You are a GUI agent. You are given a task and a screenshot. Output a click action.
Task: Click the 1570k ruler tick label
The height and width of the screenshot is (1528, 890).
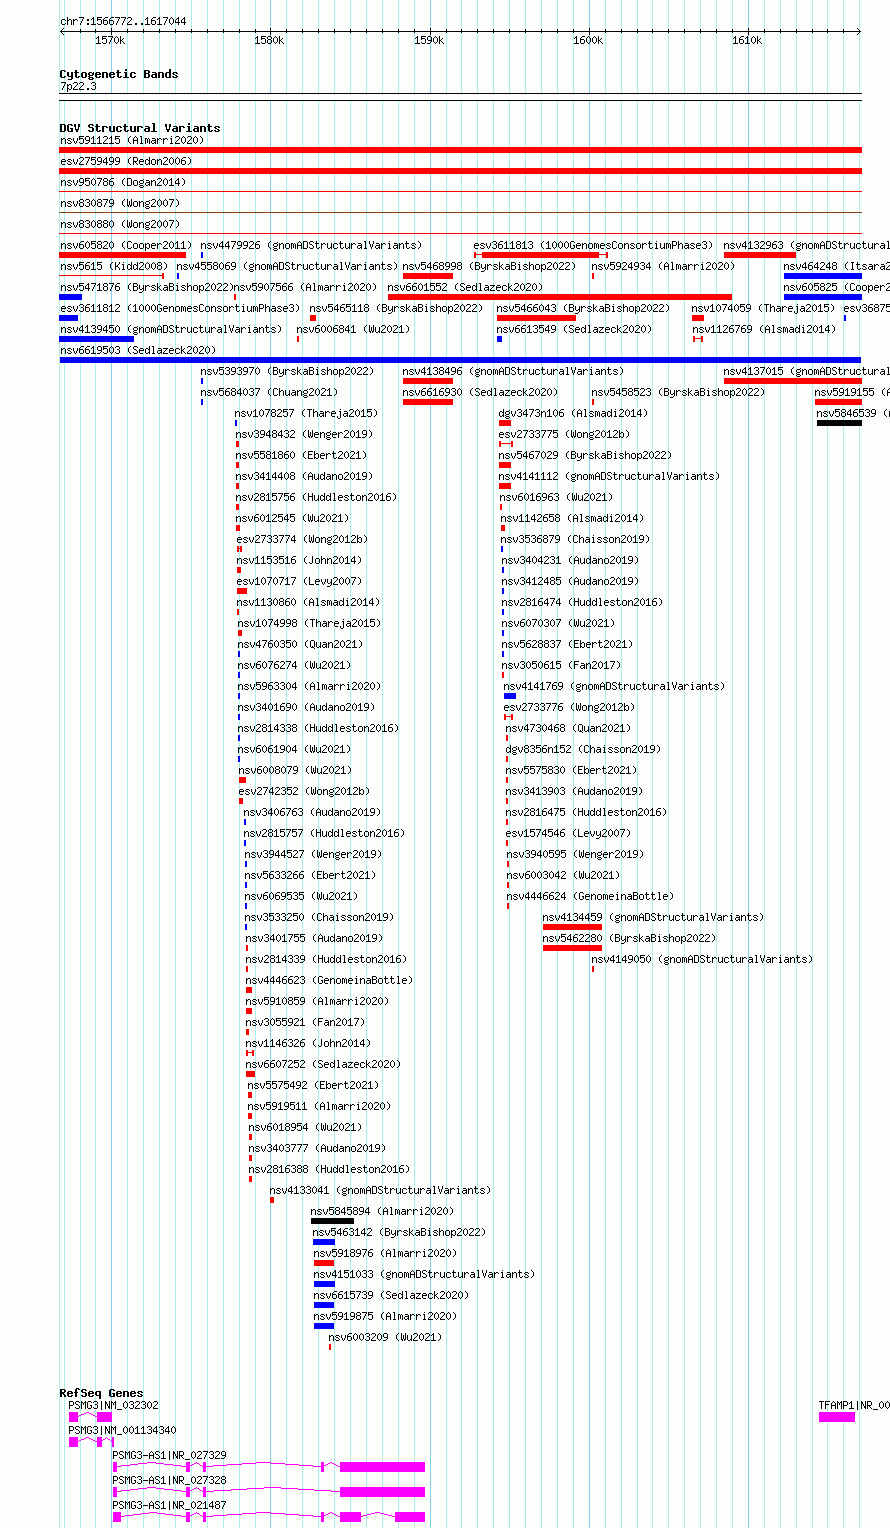(110, 40)
